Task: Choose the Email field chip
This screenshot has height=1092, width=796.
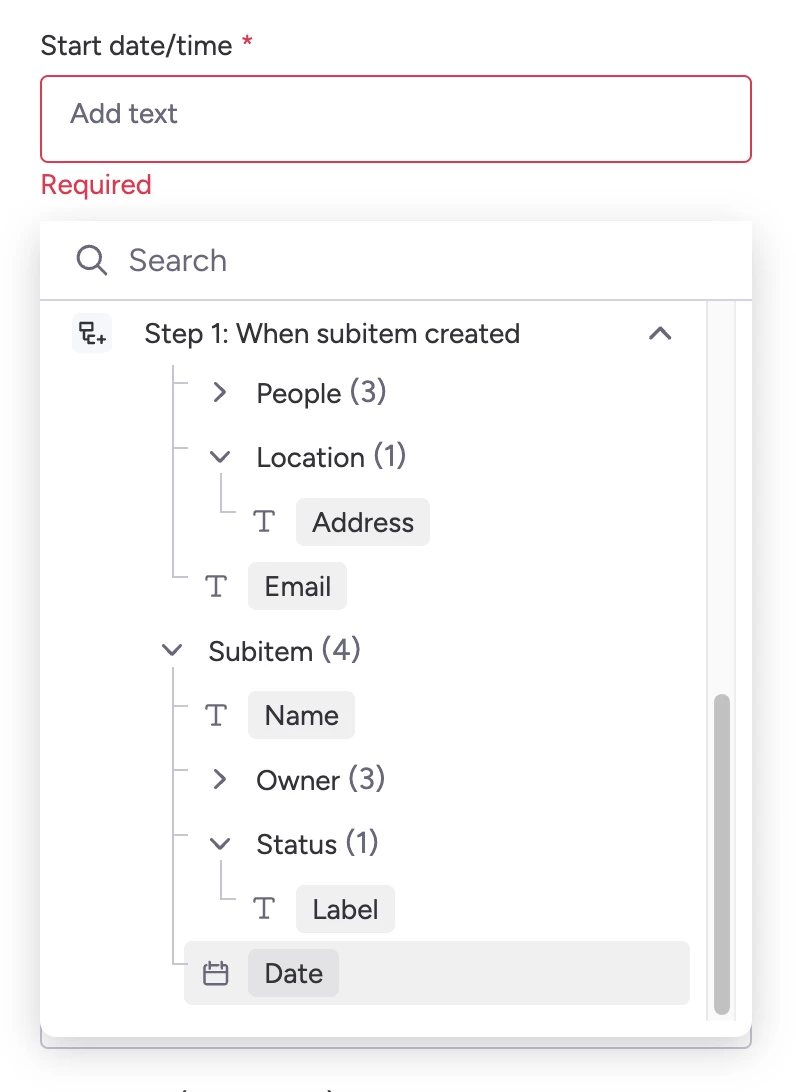Action: pyautogui.click(x=297, y=587)
